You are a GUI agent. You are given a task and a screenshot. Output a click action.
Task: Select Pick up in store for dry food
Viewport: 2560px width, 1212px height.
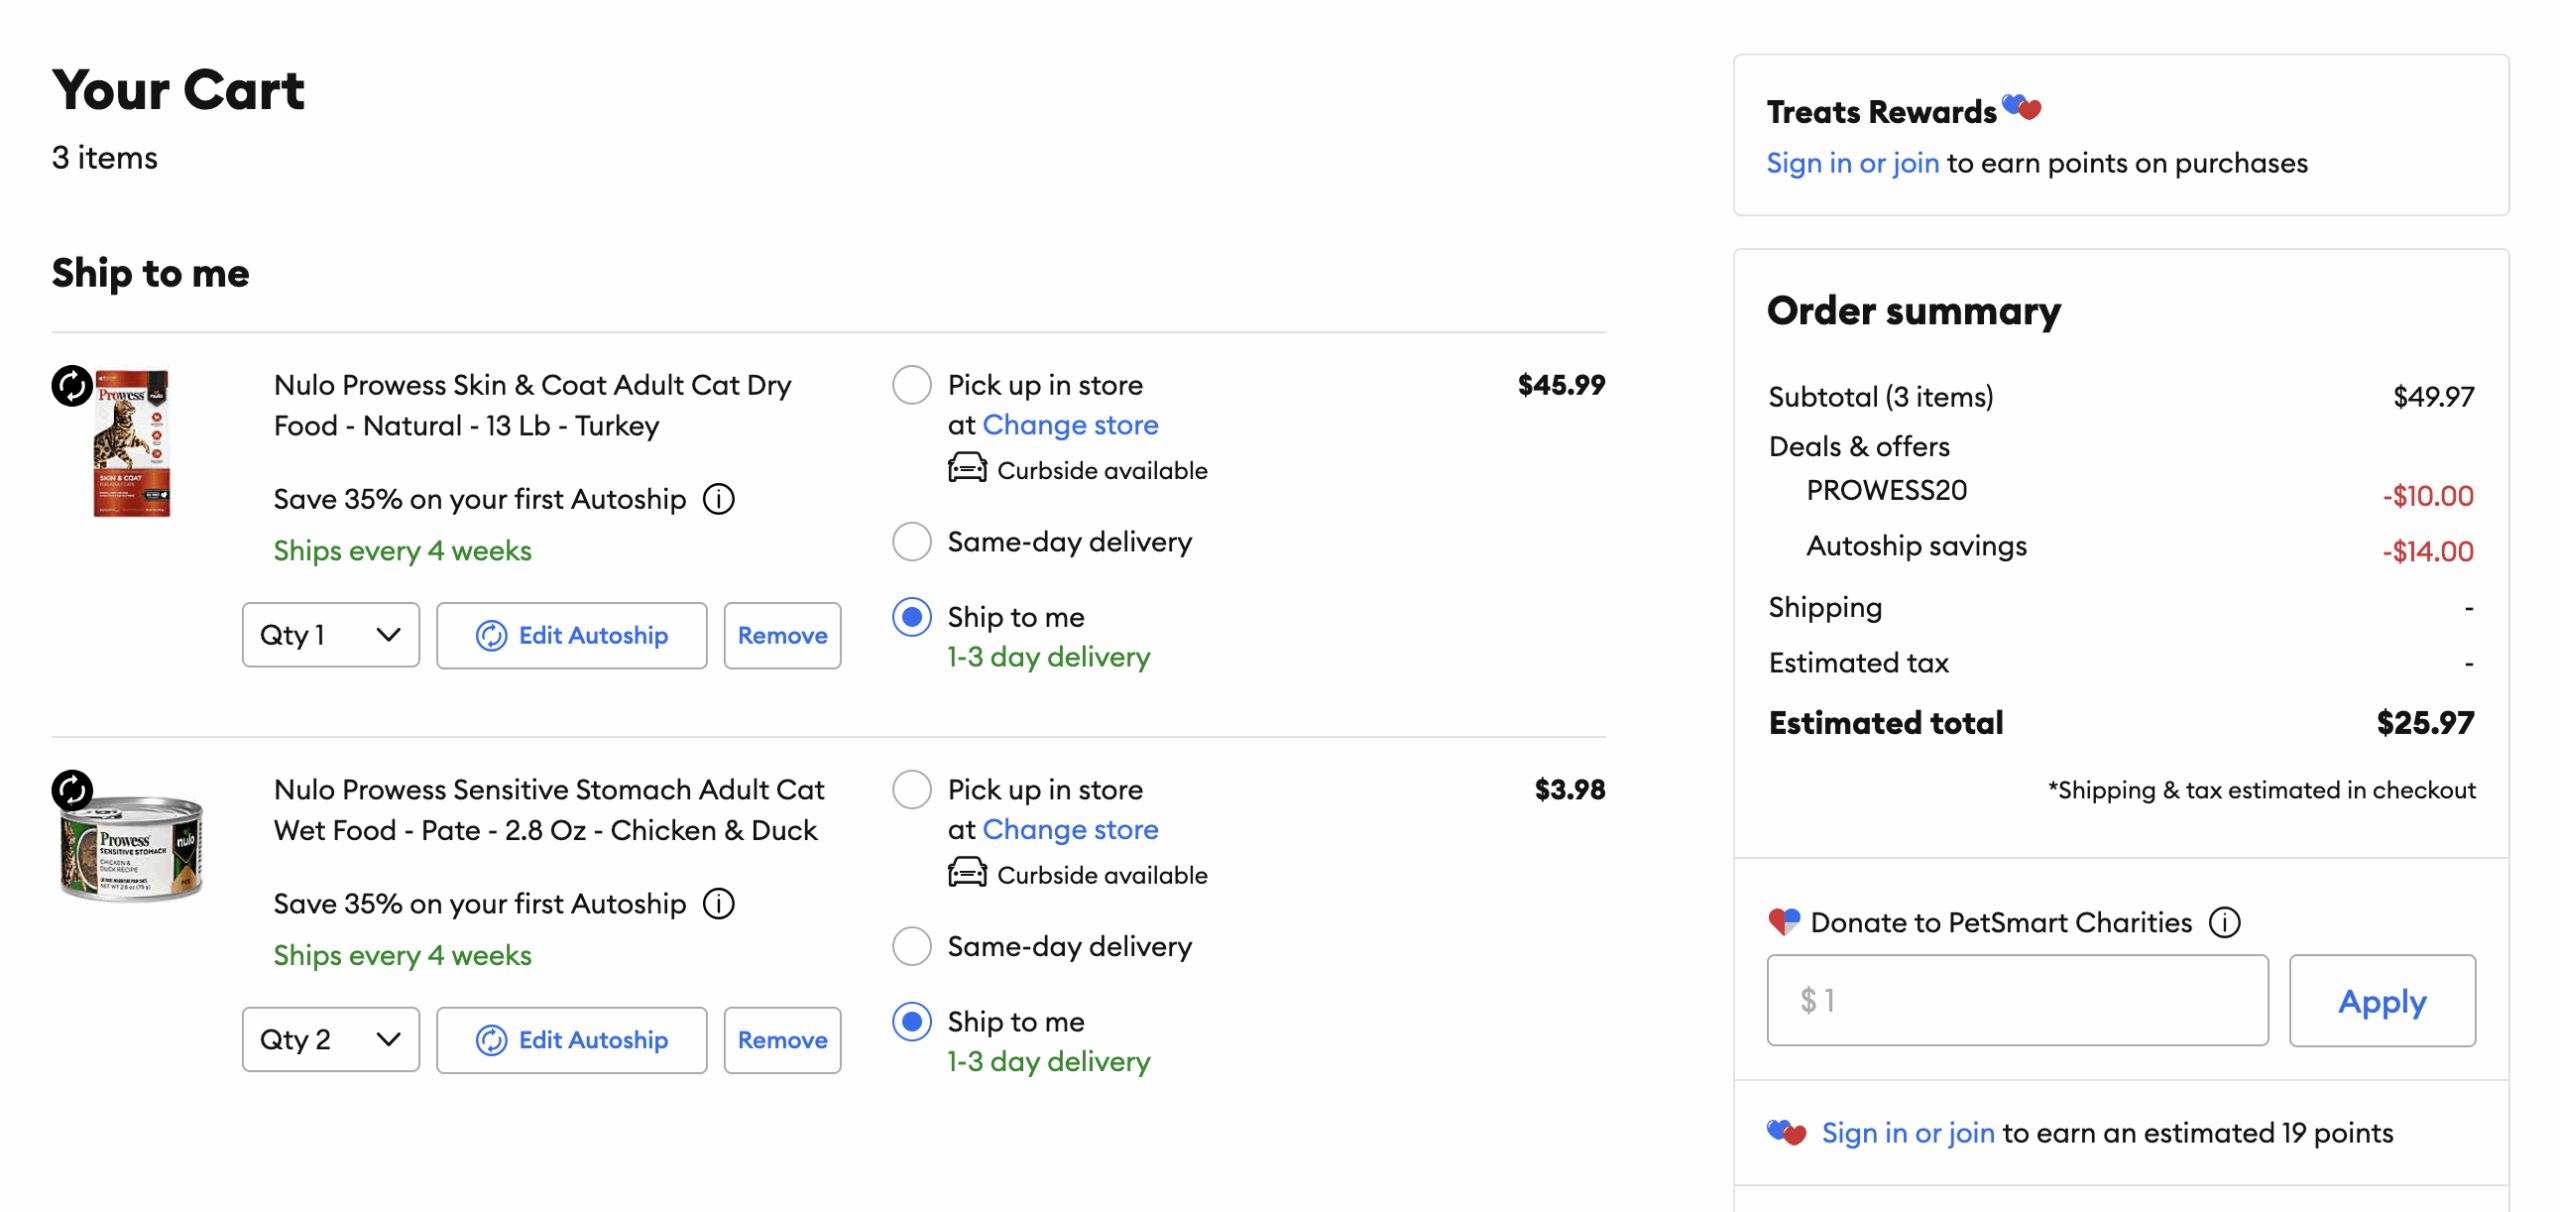(x=911, y=385)
